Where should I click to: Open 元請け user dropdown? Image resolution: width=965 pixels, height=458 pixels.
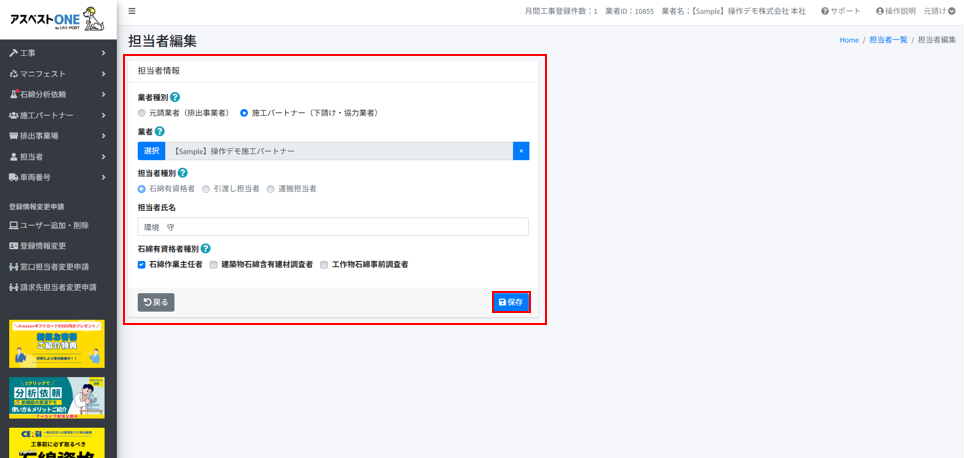click(x=939, y=12)
